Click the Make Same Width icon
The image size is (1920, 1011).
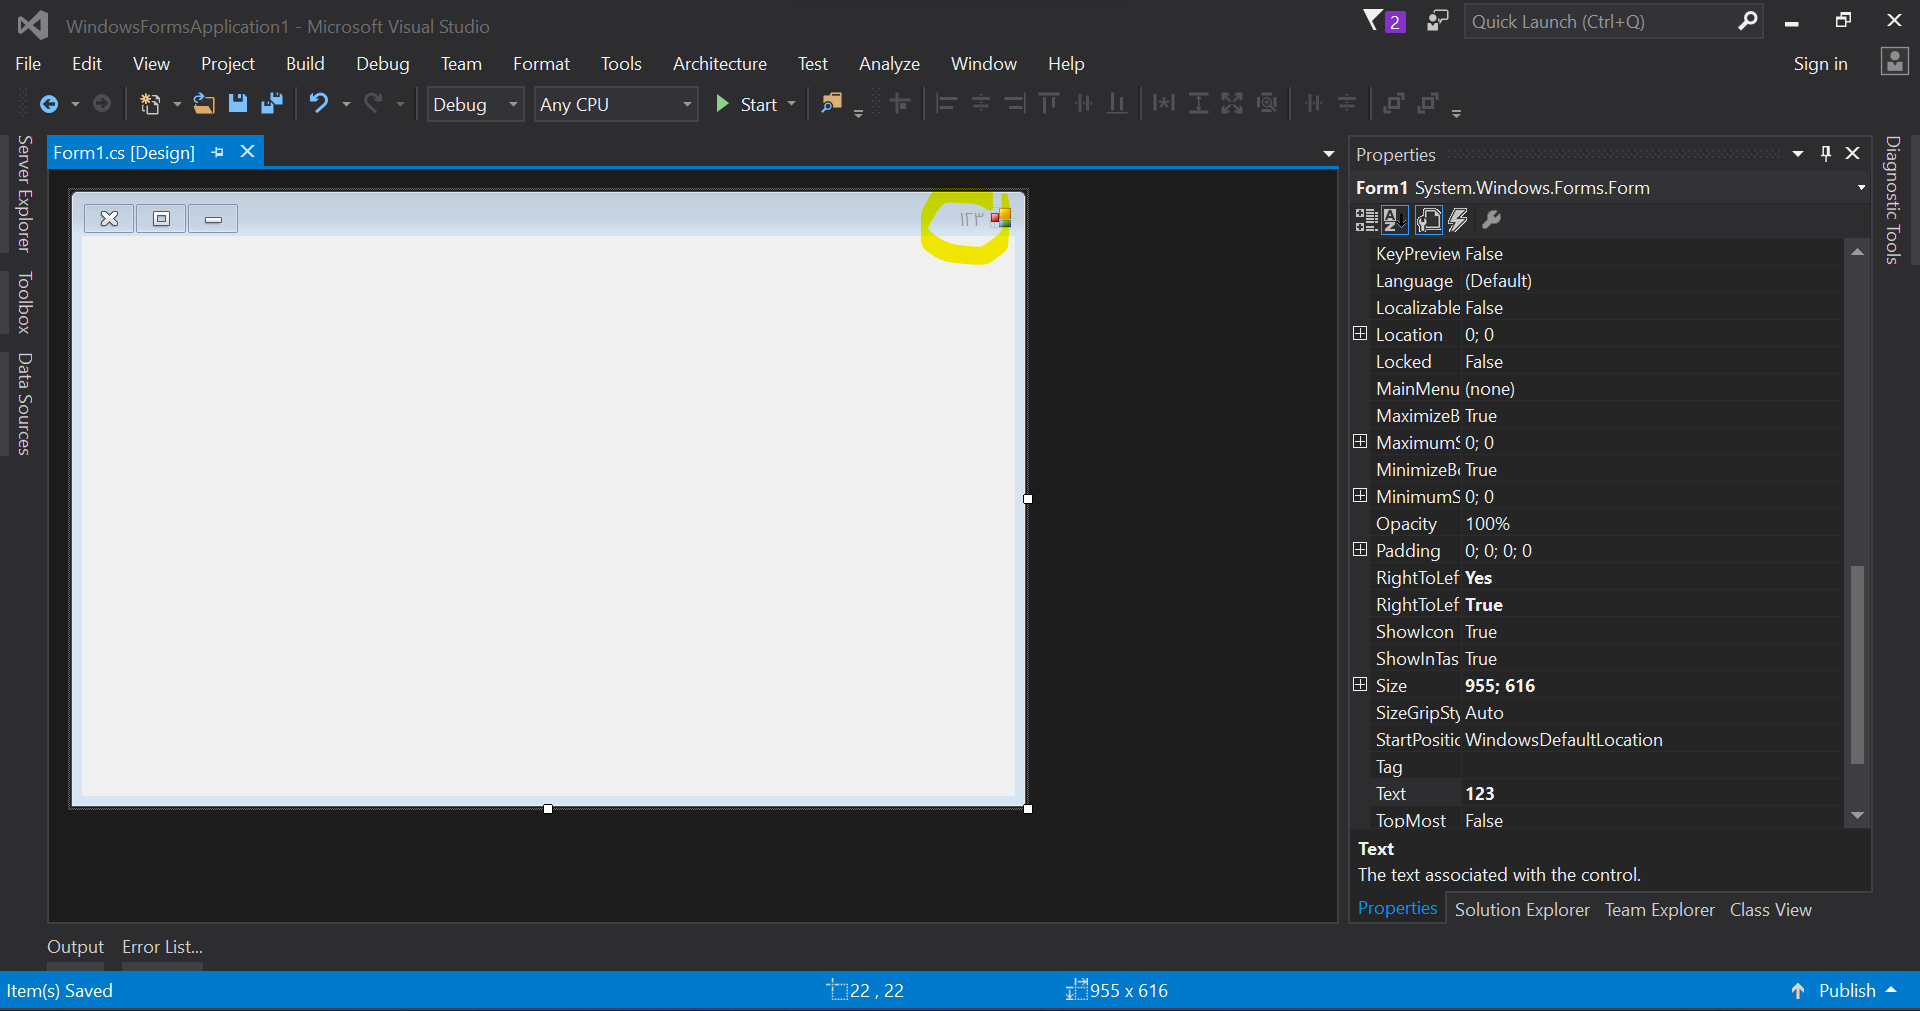(x=1164, y=103)
